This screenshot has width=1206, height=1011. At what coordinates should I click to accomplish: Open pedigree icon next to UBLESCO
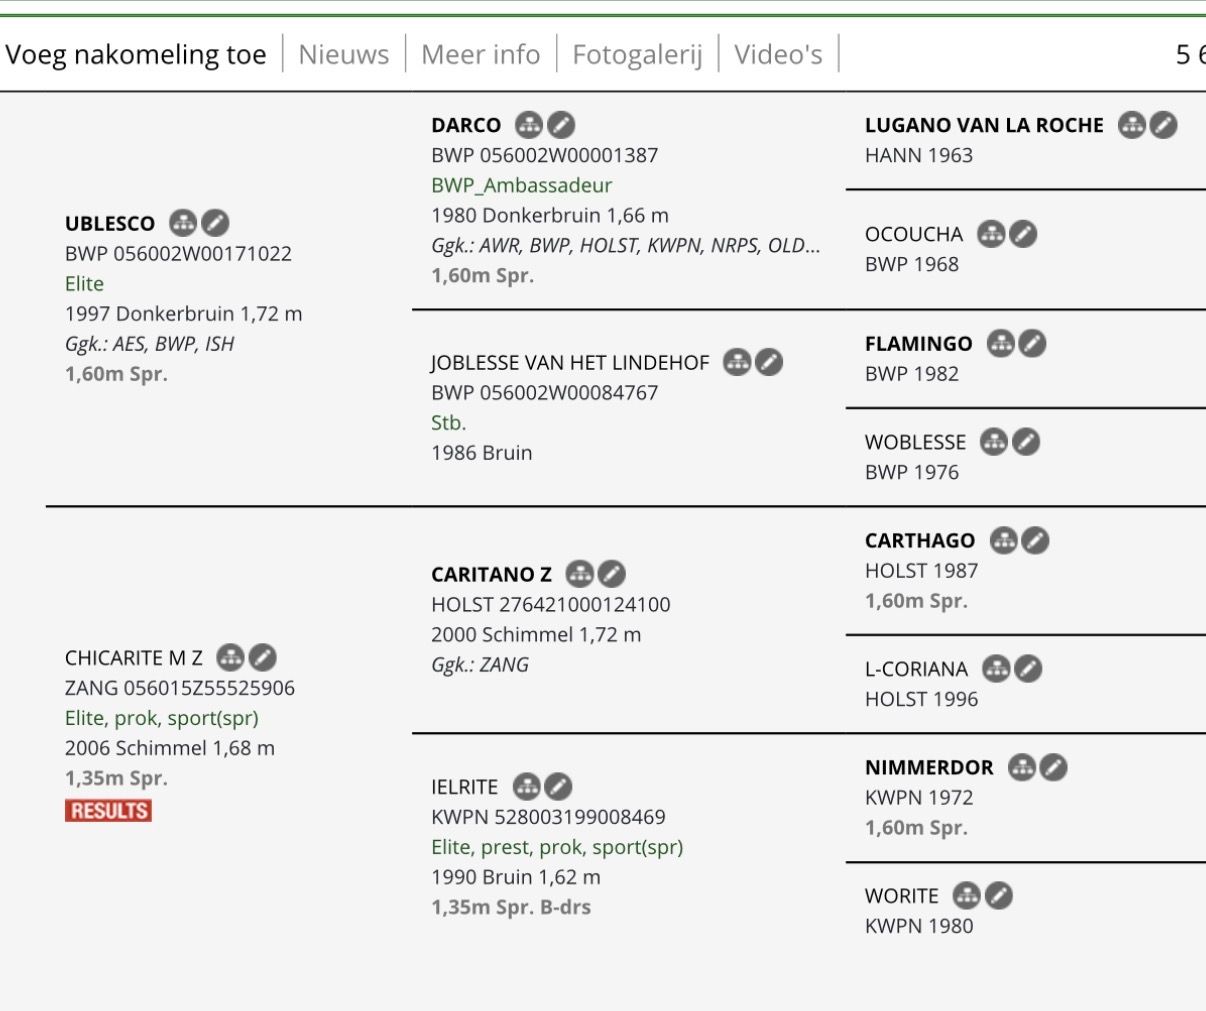tap(183, 223)
